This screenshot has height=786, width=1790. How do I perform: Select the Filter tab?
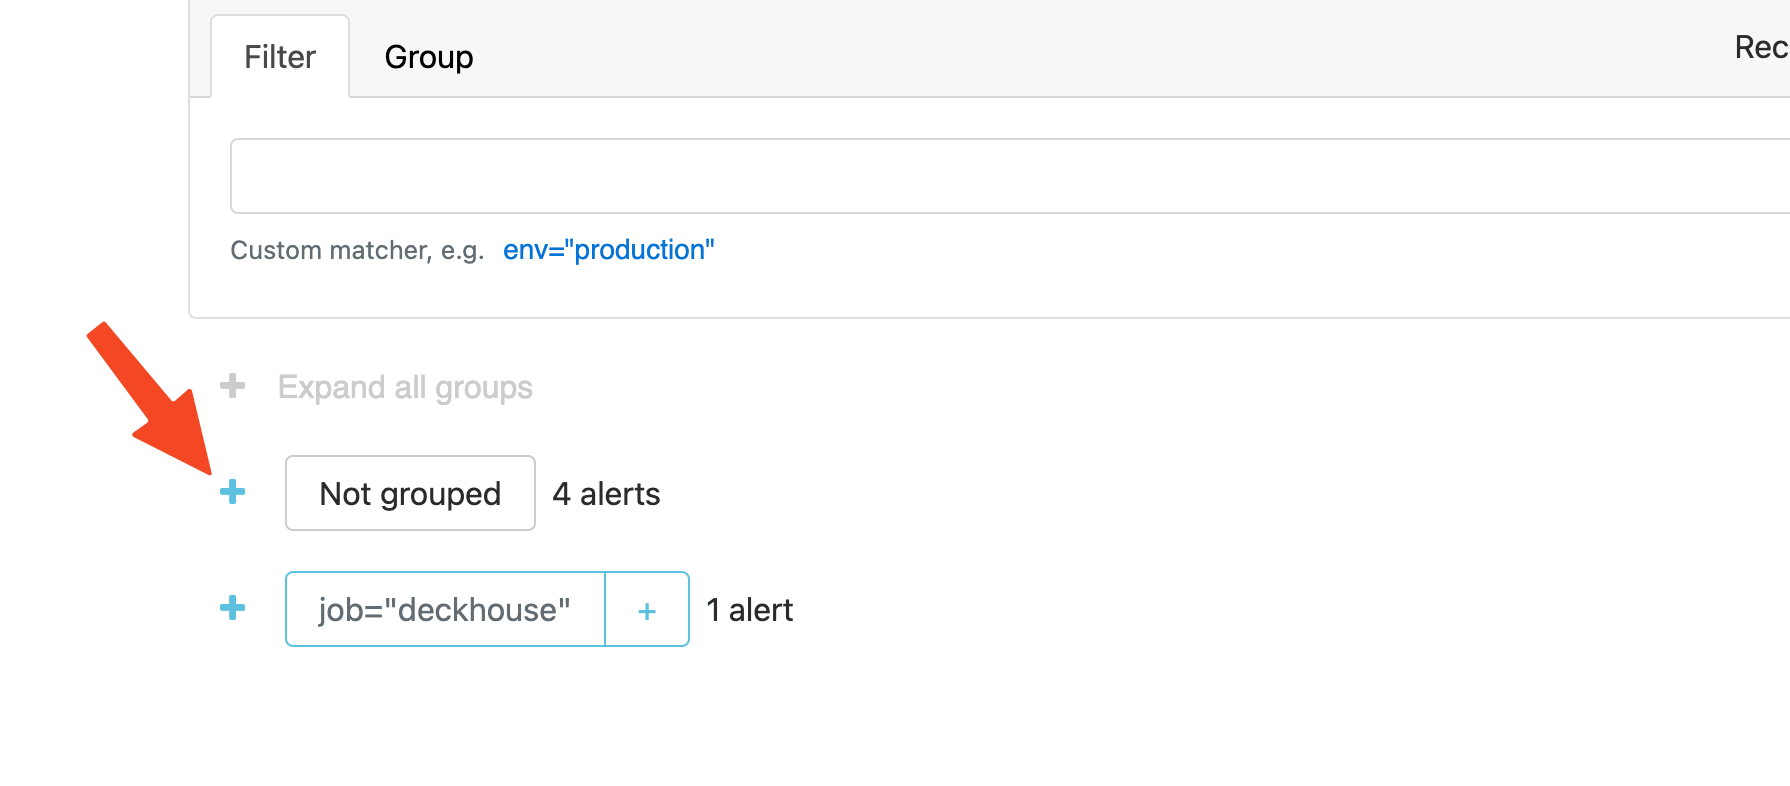click(279, 57)
